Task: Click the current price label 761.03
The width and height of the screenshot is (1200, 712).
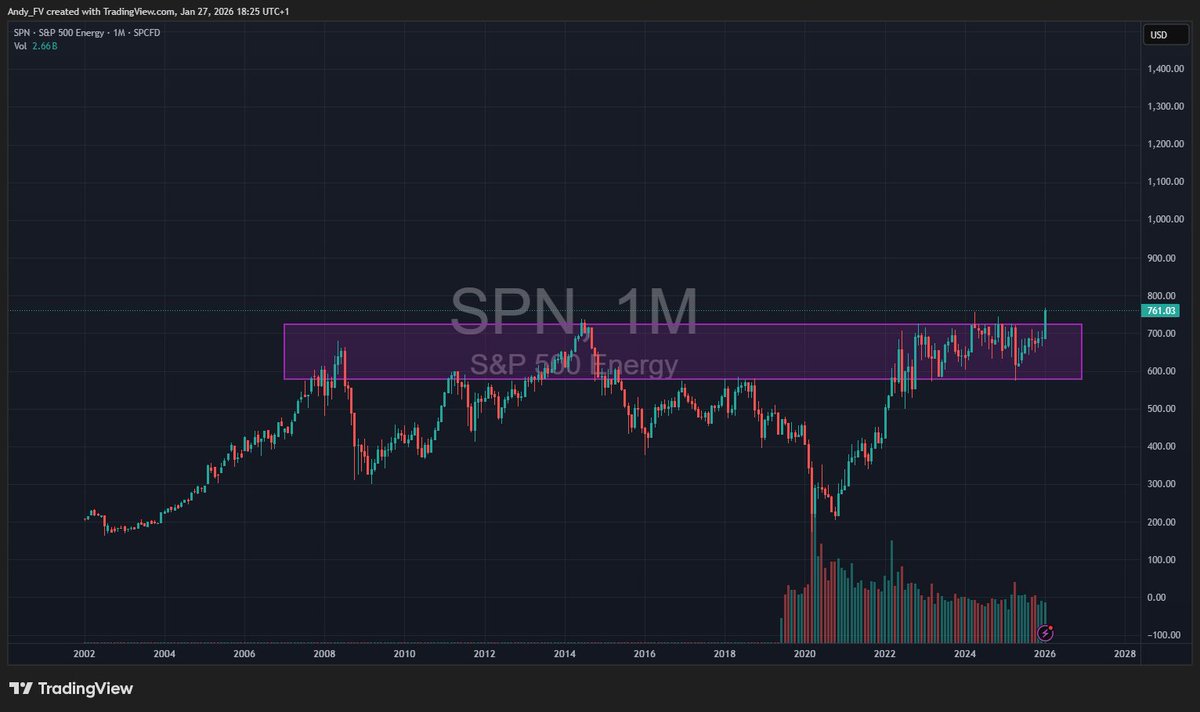Action: coord(1160,311)
